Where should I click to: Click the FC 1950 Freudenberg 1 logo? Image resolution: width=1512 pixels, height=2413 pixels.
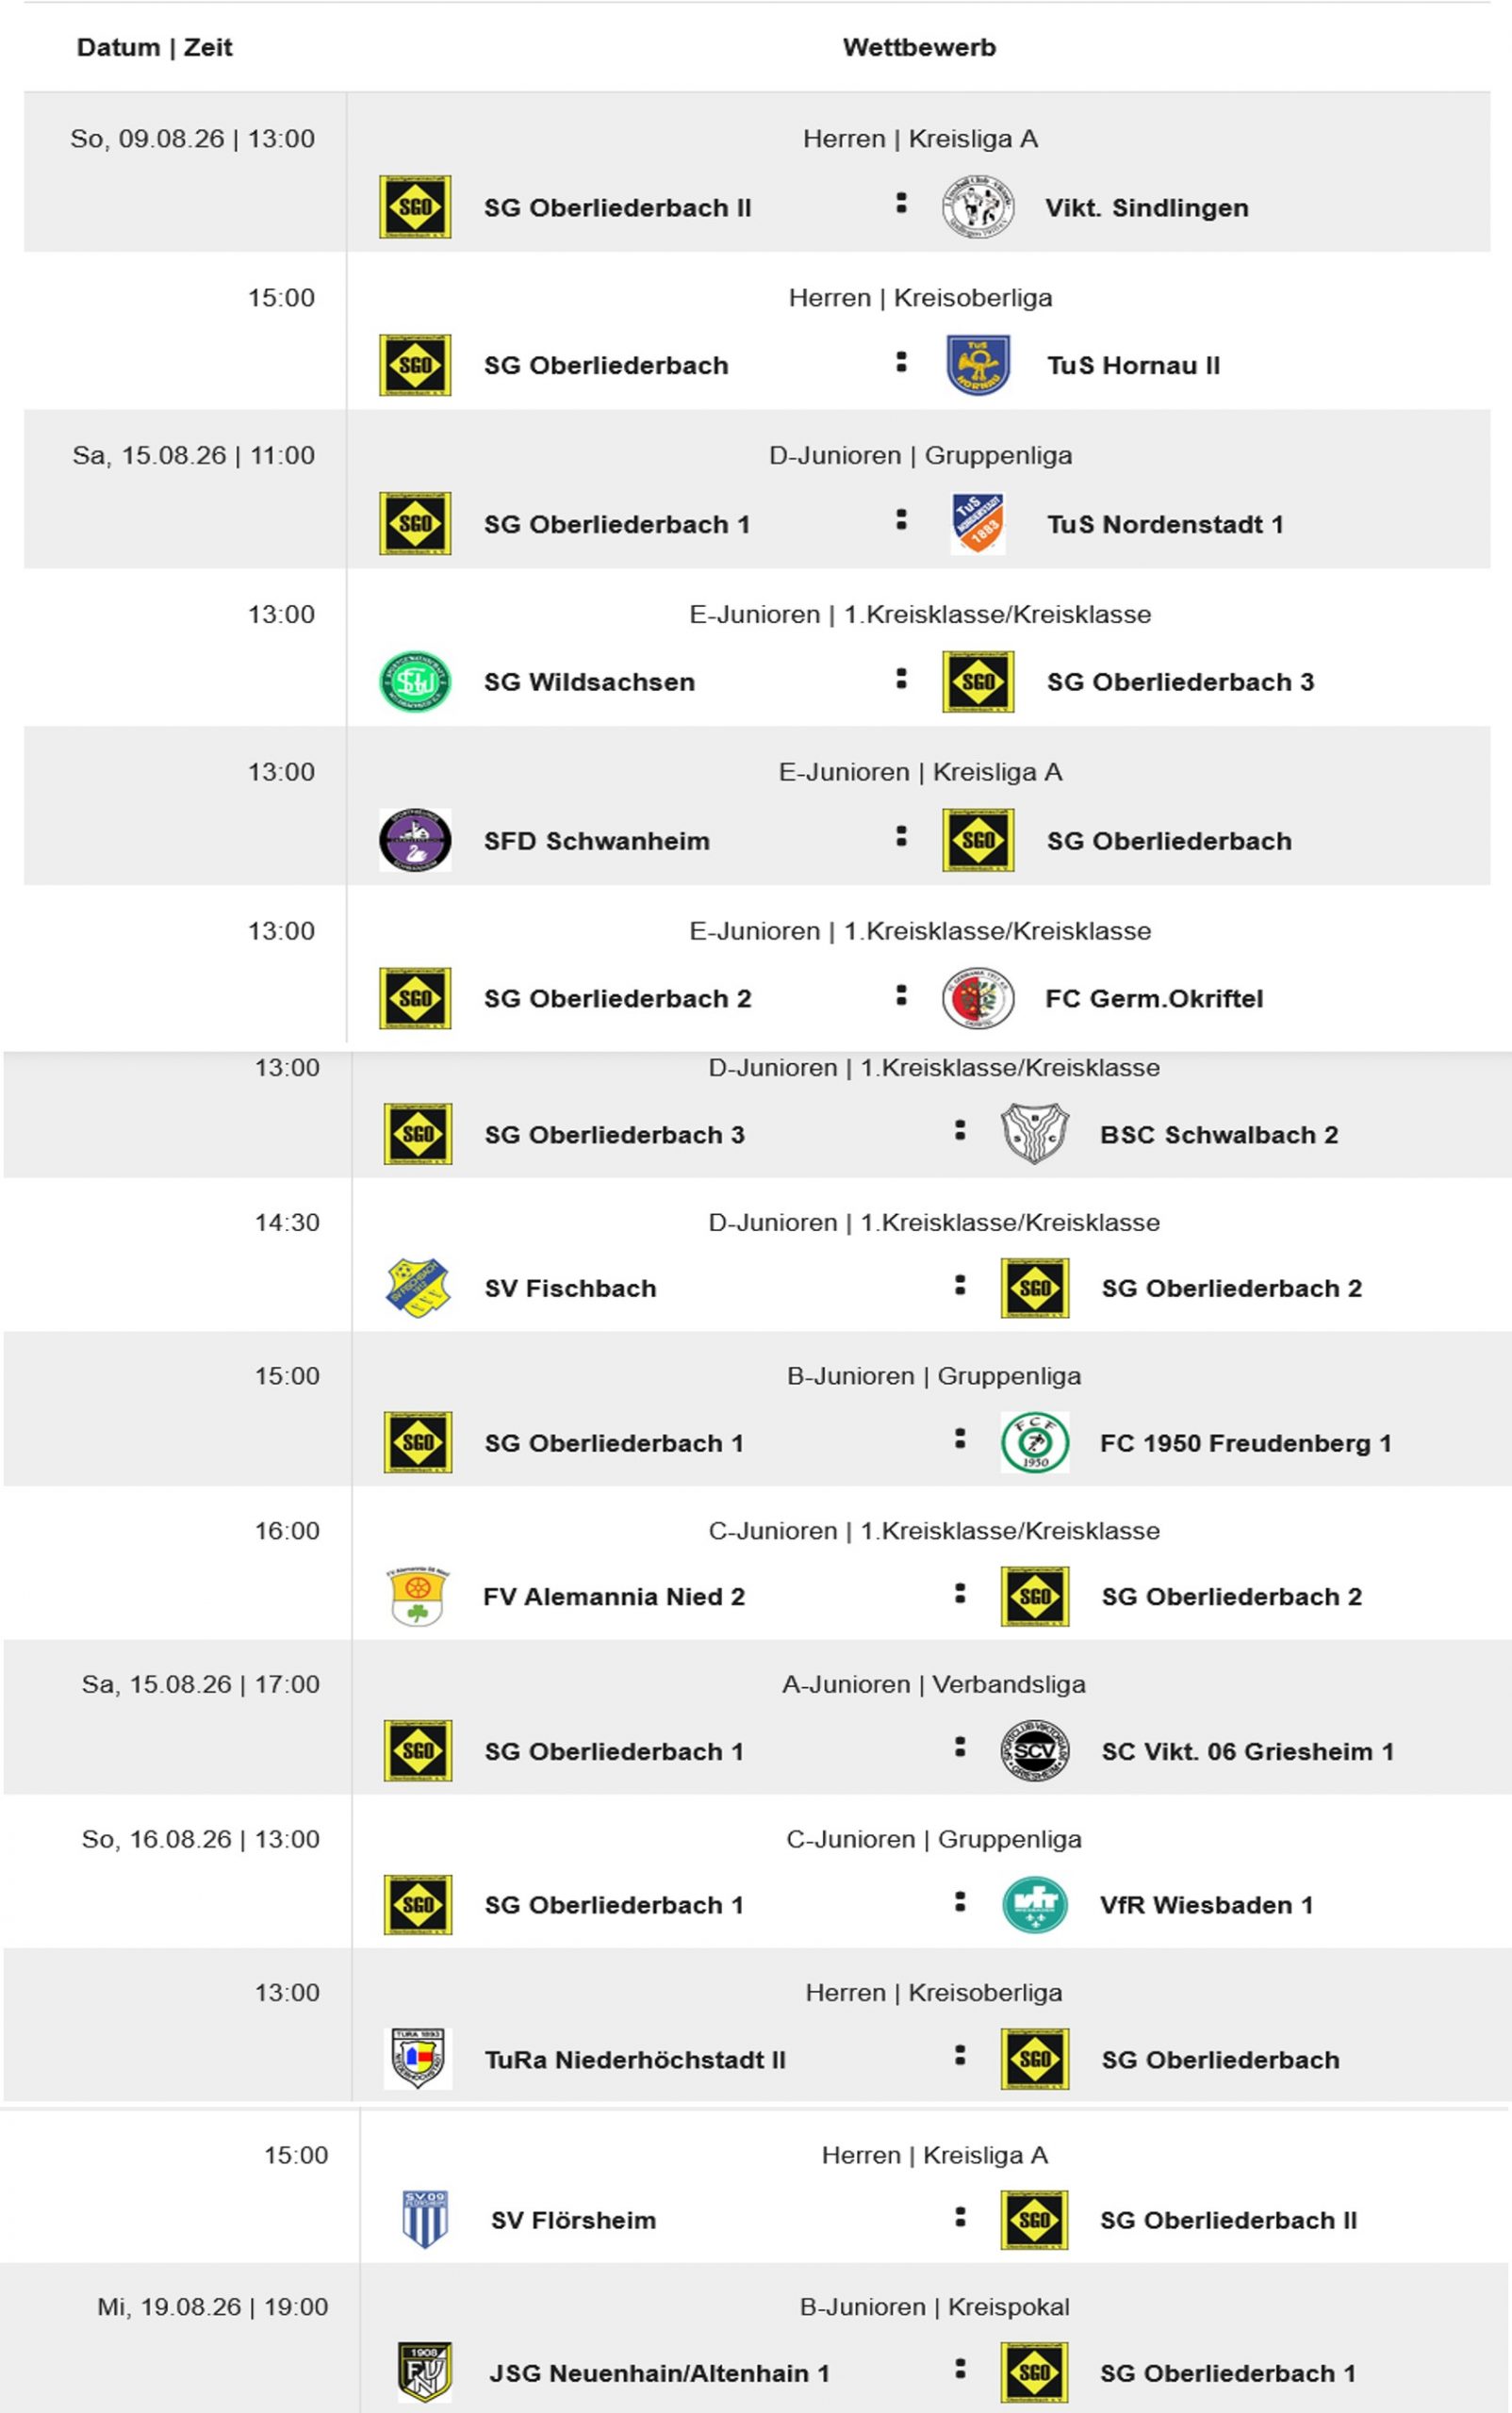pos(1035,1442)
